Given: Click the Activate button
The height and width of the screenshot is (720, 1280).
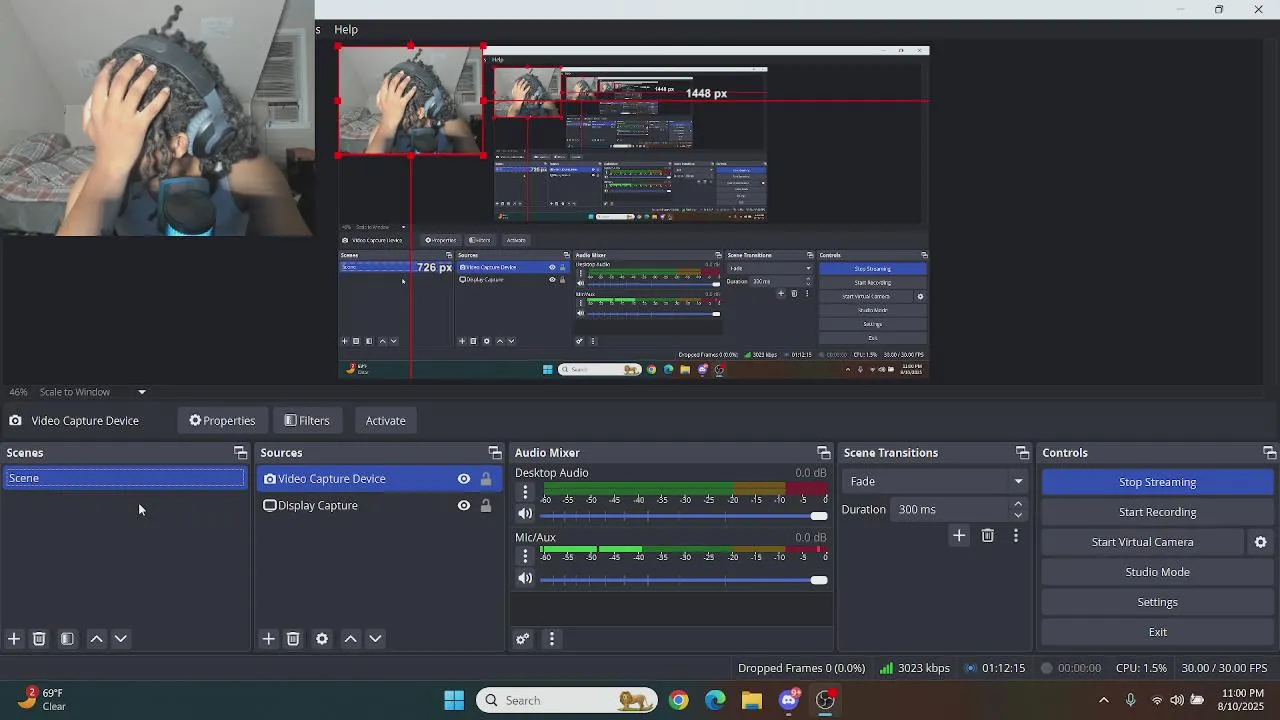Looking at the screenshot, I should [385, 421].
